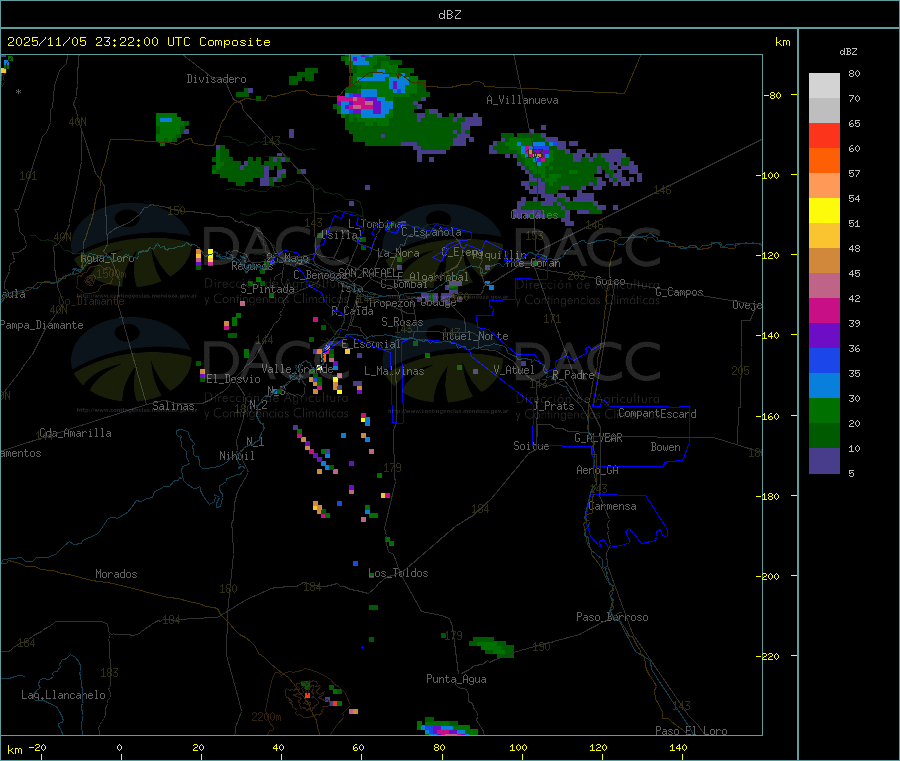Click the yellow km label at top right
Image resolution: width=900 pixels, height=761 pixels.
click(x=782, y=42)
